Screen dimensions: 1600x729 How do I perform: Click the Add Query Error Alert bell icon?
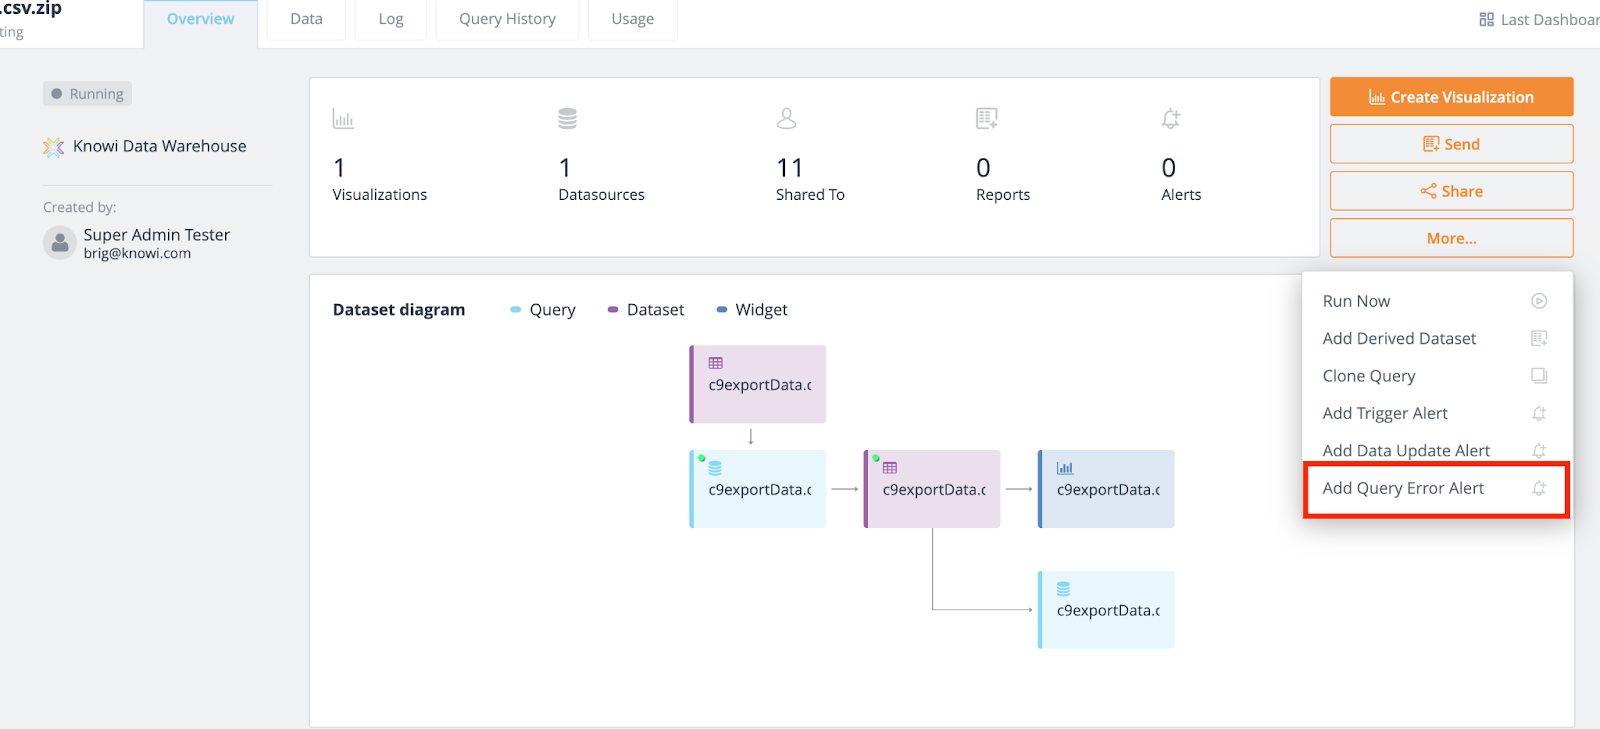tap(1539, 489)
